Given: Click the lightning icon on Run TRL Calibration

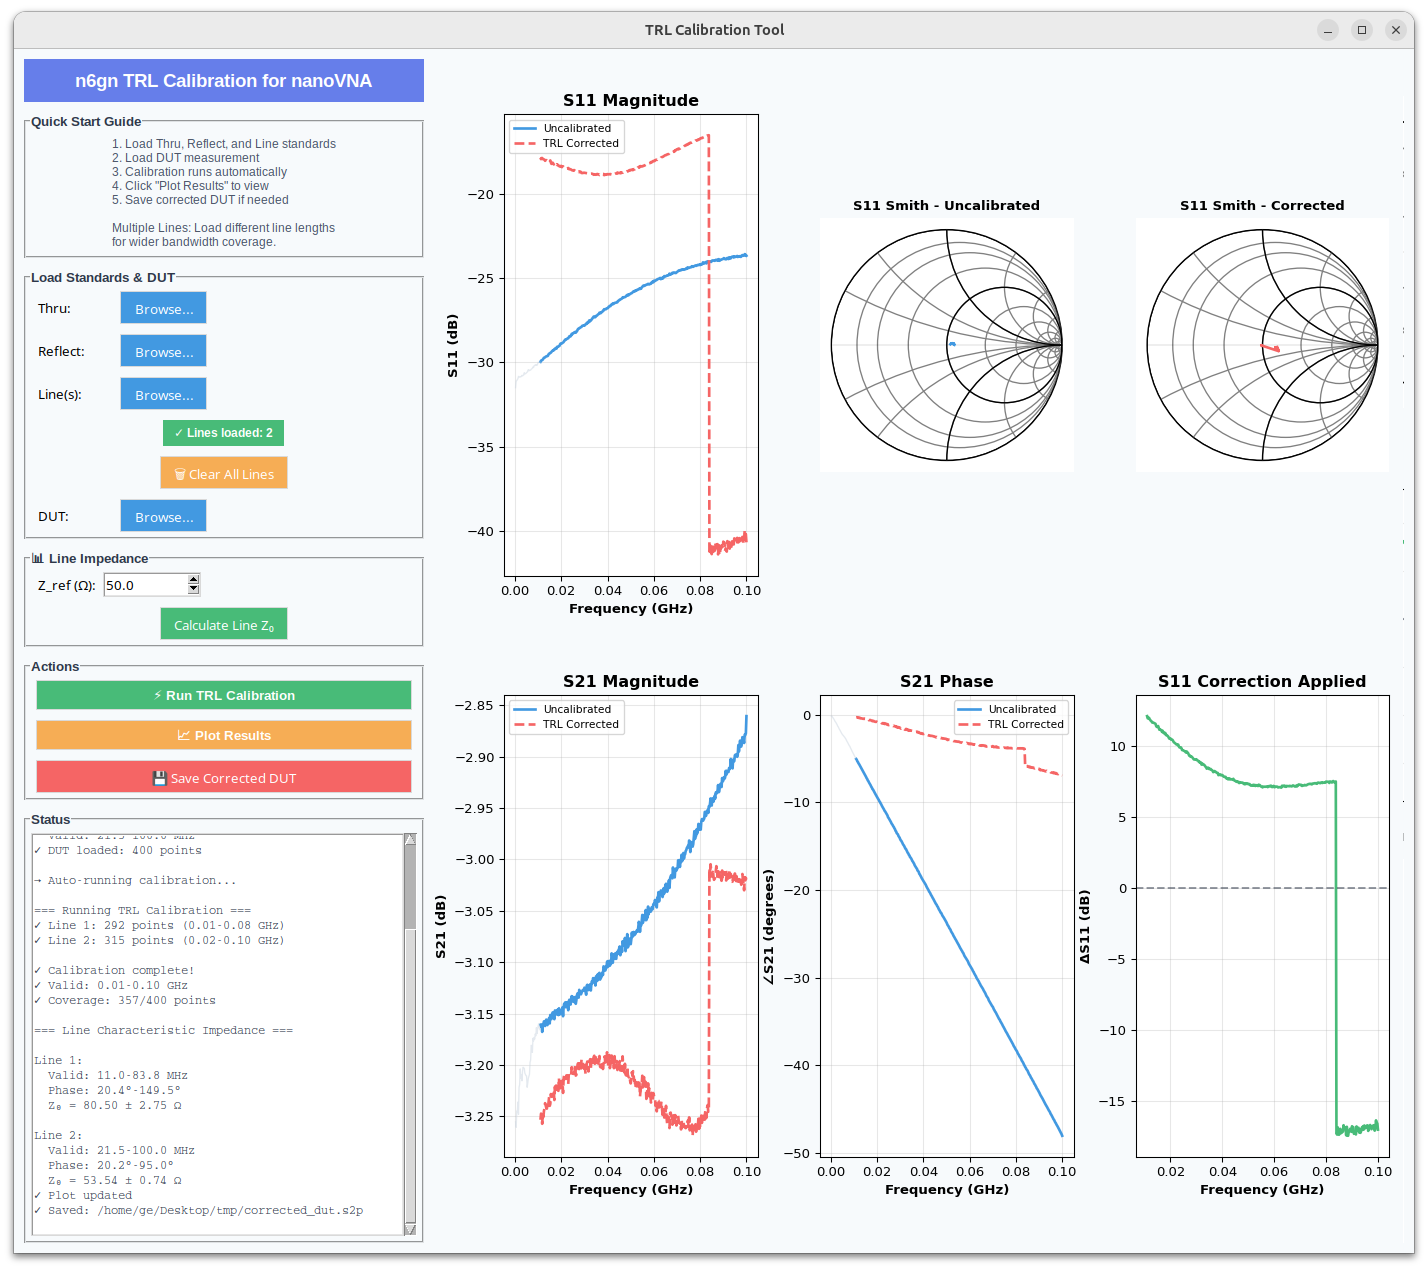Looking at the screenshot, I should pos(158,695).
